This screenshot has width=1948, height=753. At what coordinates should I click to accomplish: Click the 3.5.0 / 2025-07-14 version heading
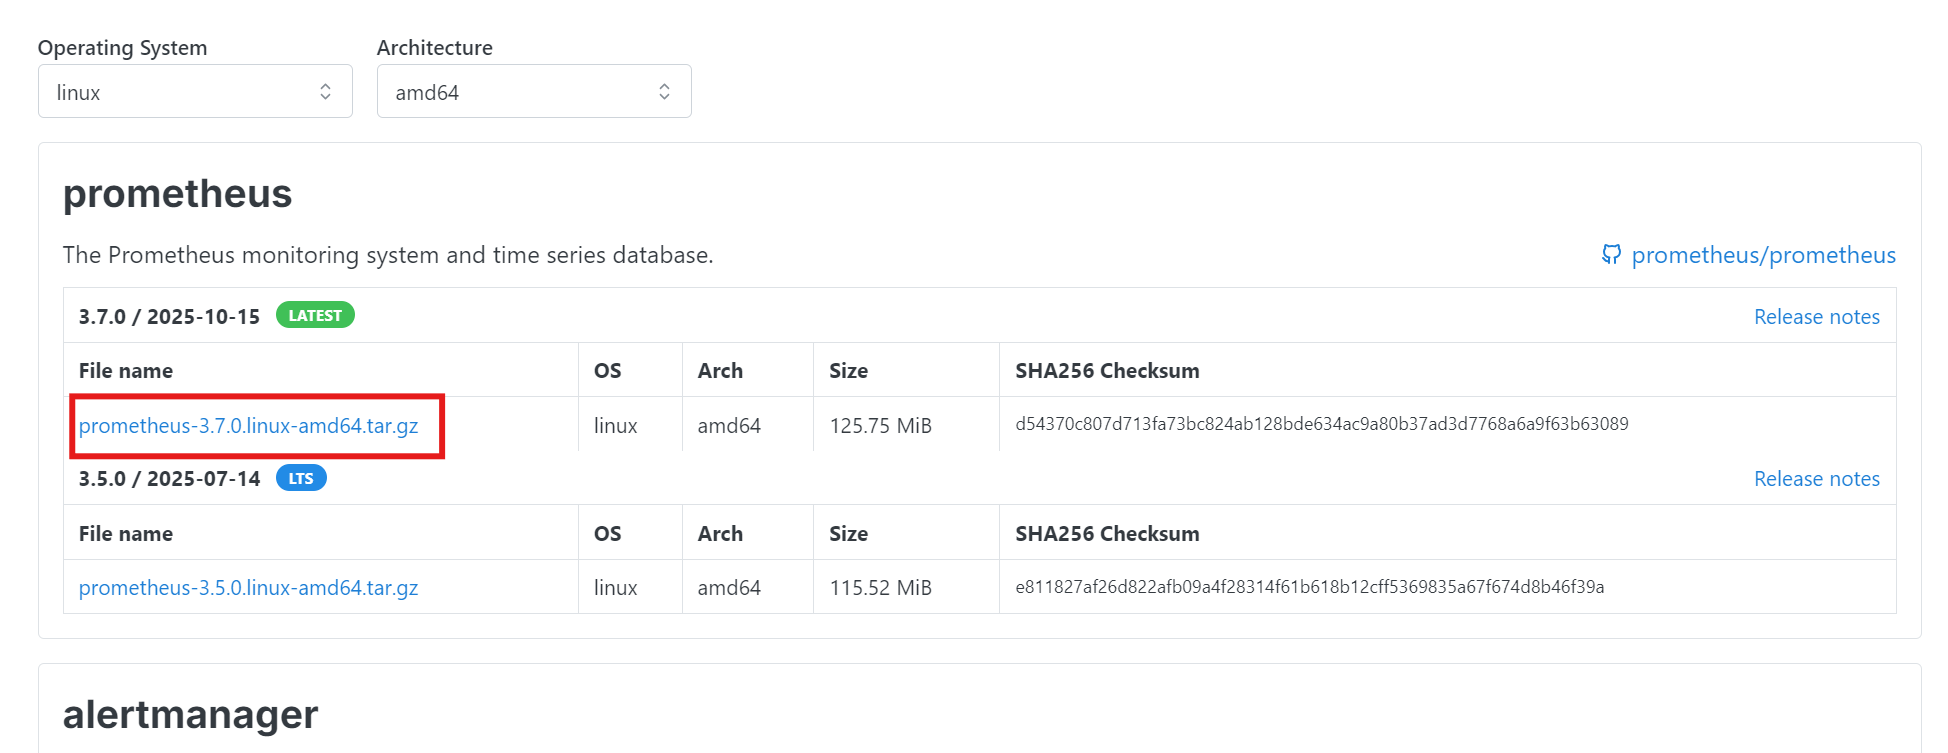(x=169, y=478)
